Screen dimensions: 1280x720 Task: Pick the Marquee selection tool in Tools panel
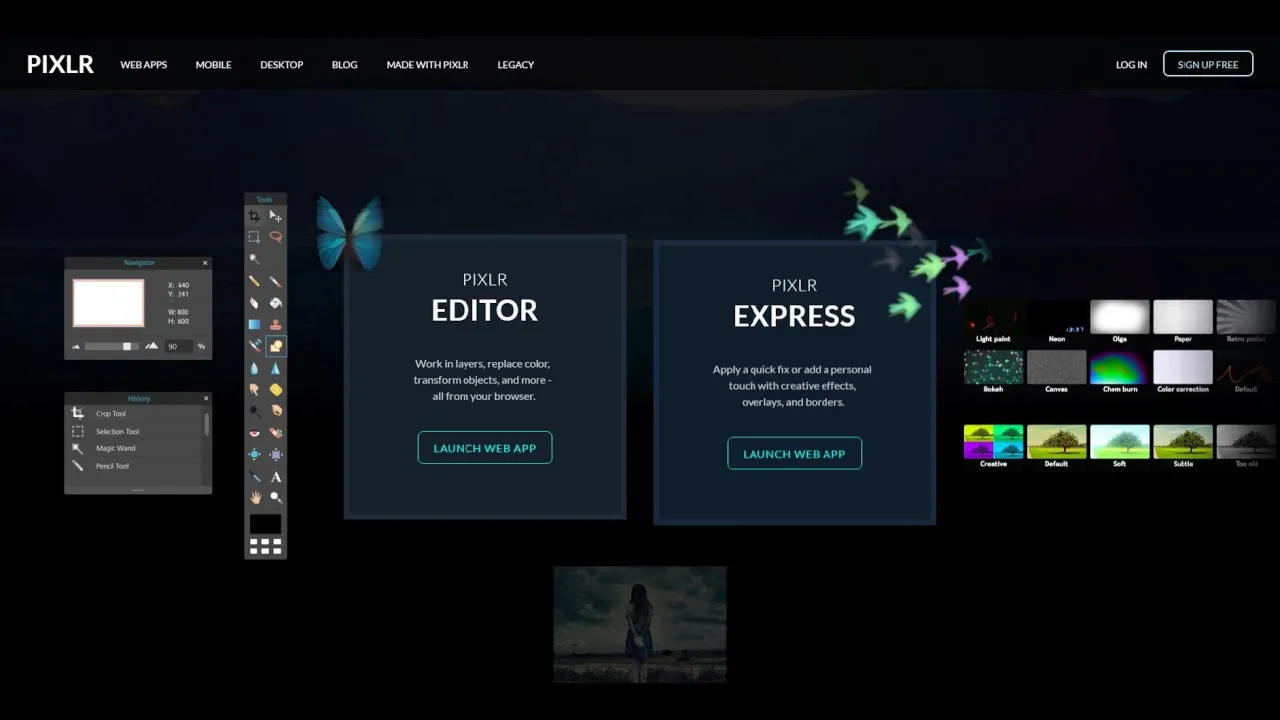tap(255, 237)
